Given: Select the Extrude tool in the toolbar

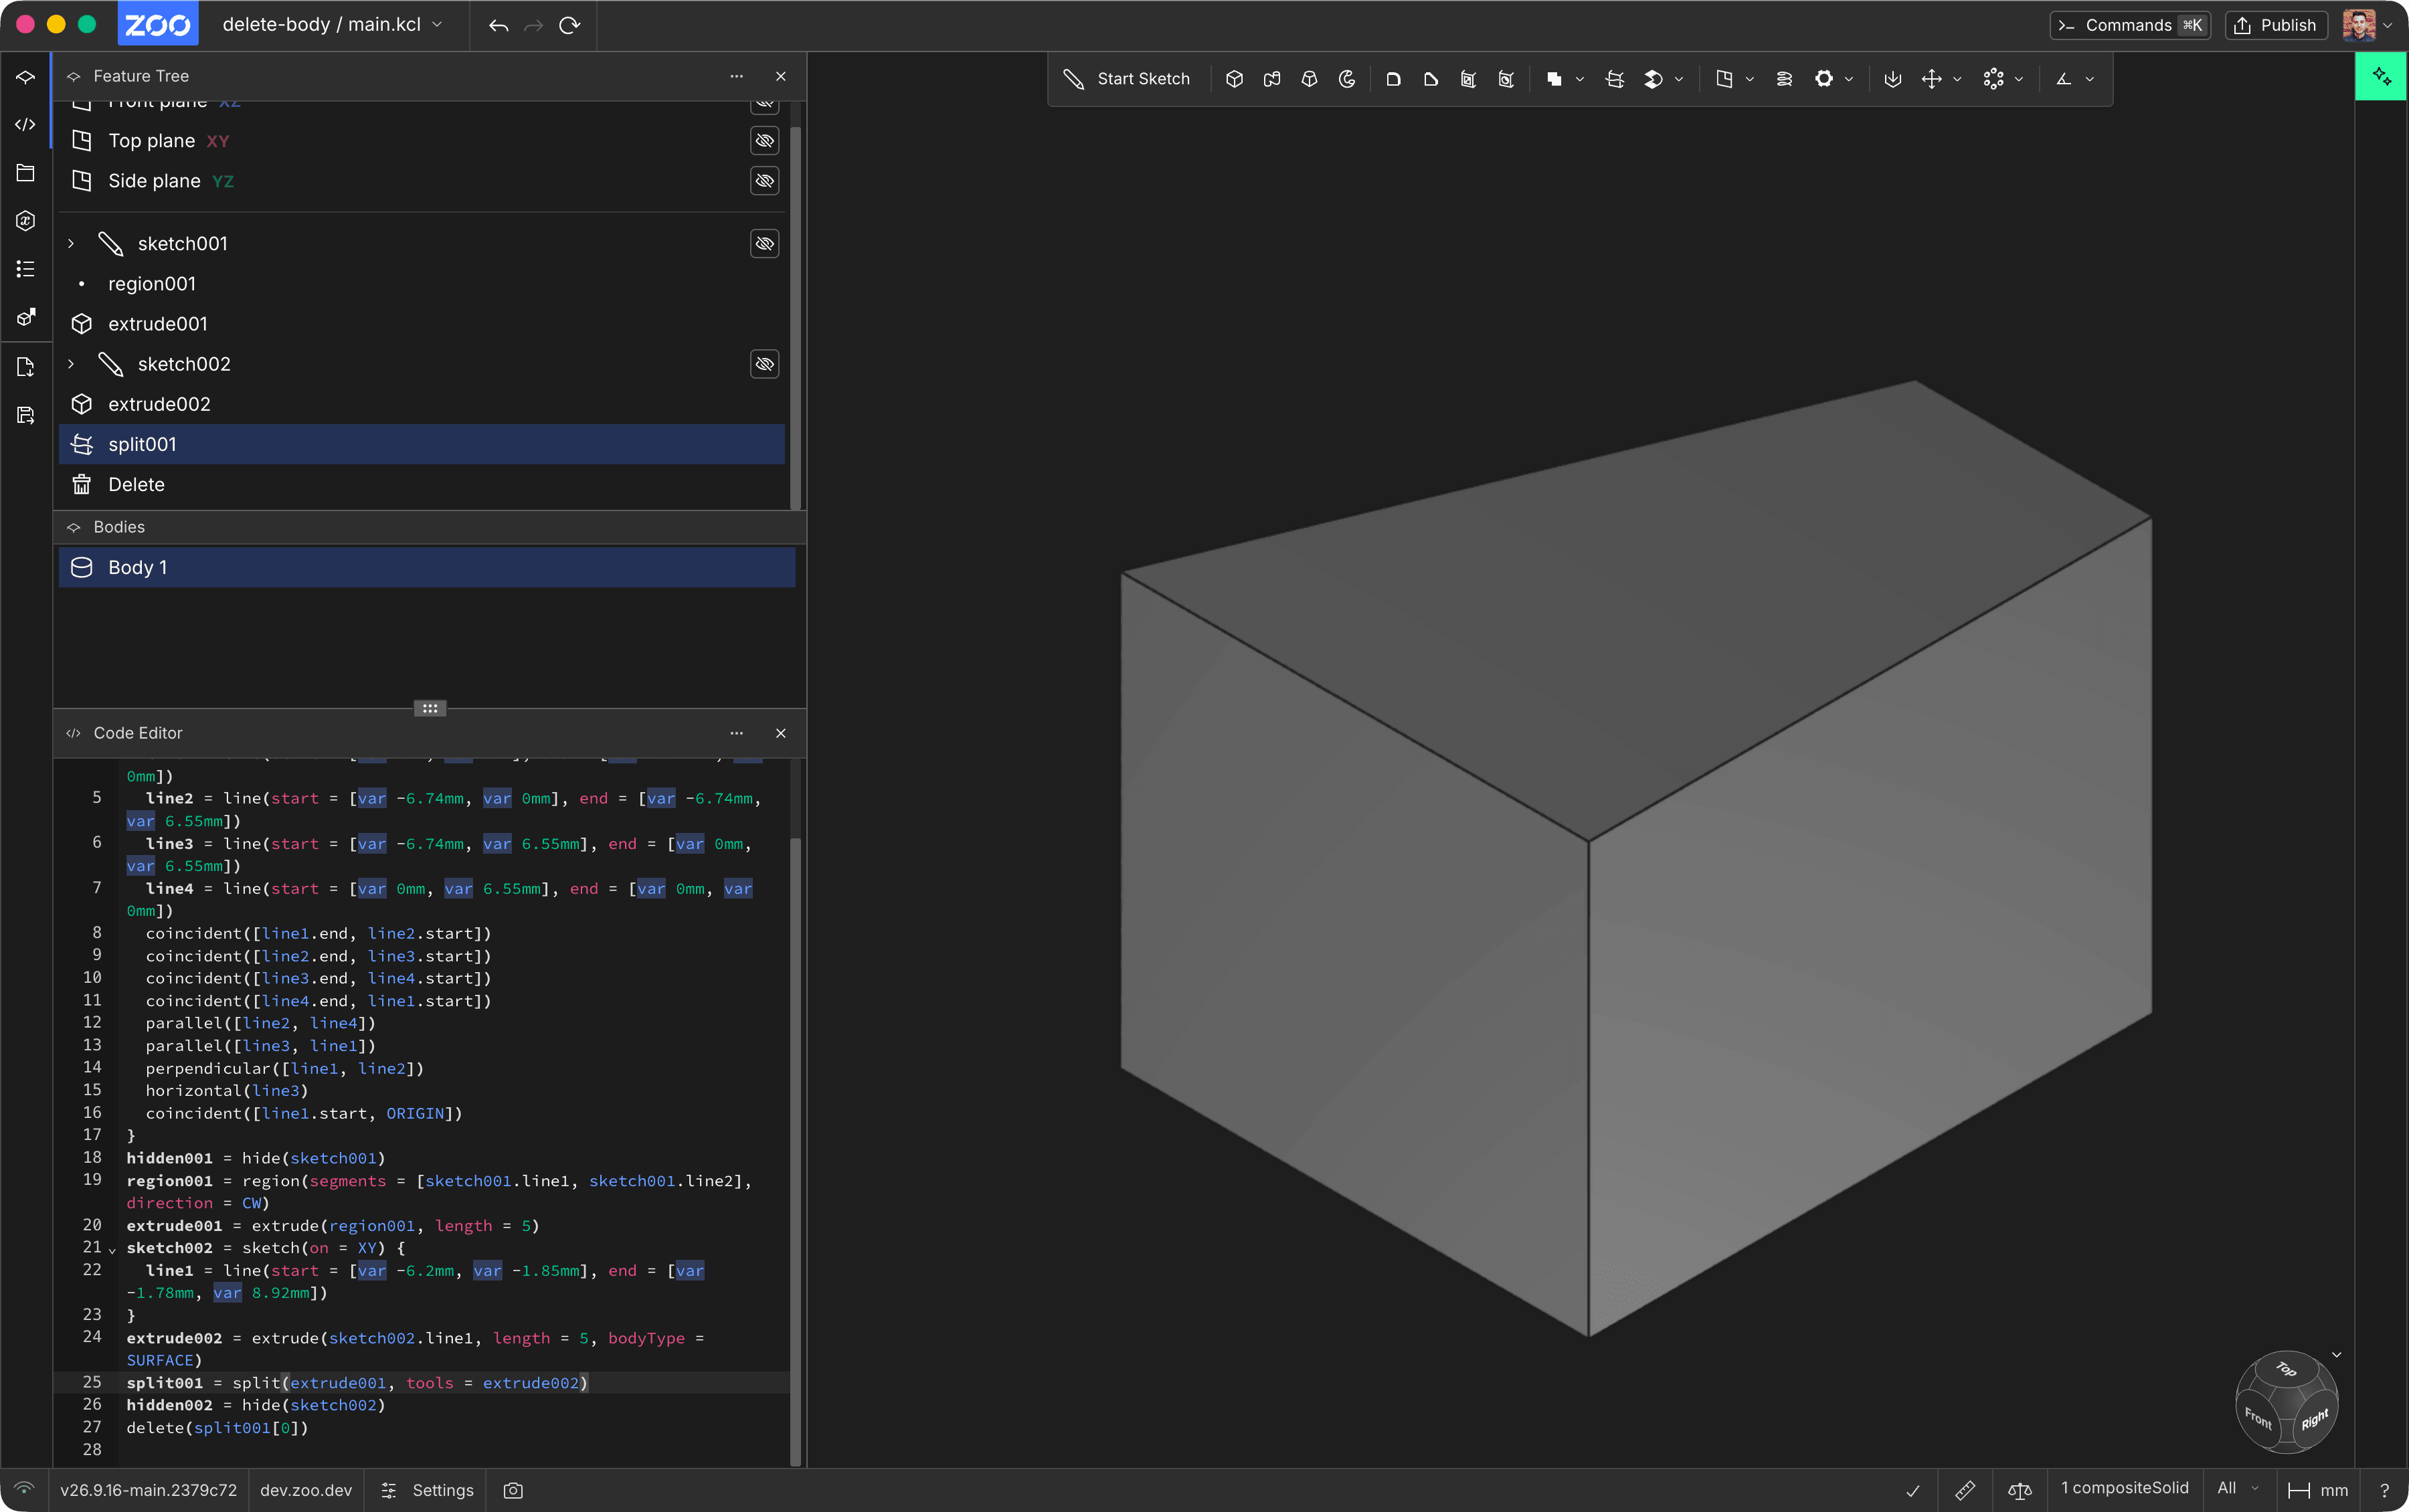Looking at the screenshot, I should pos(1234,79).
